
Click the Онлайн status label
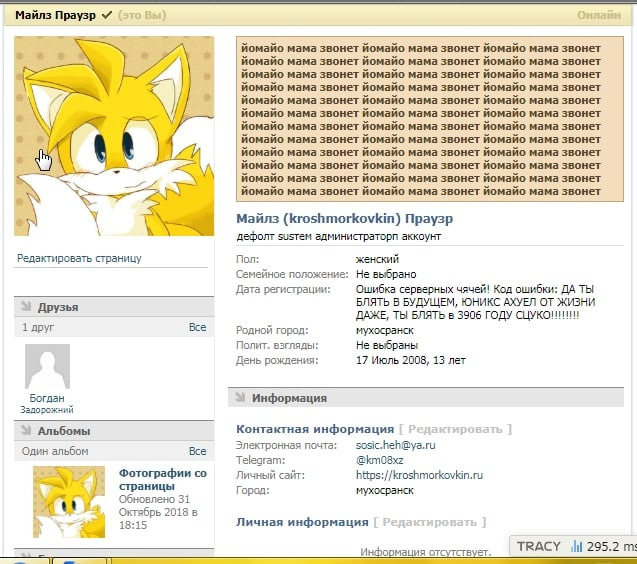coord(599,15)
